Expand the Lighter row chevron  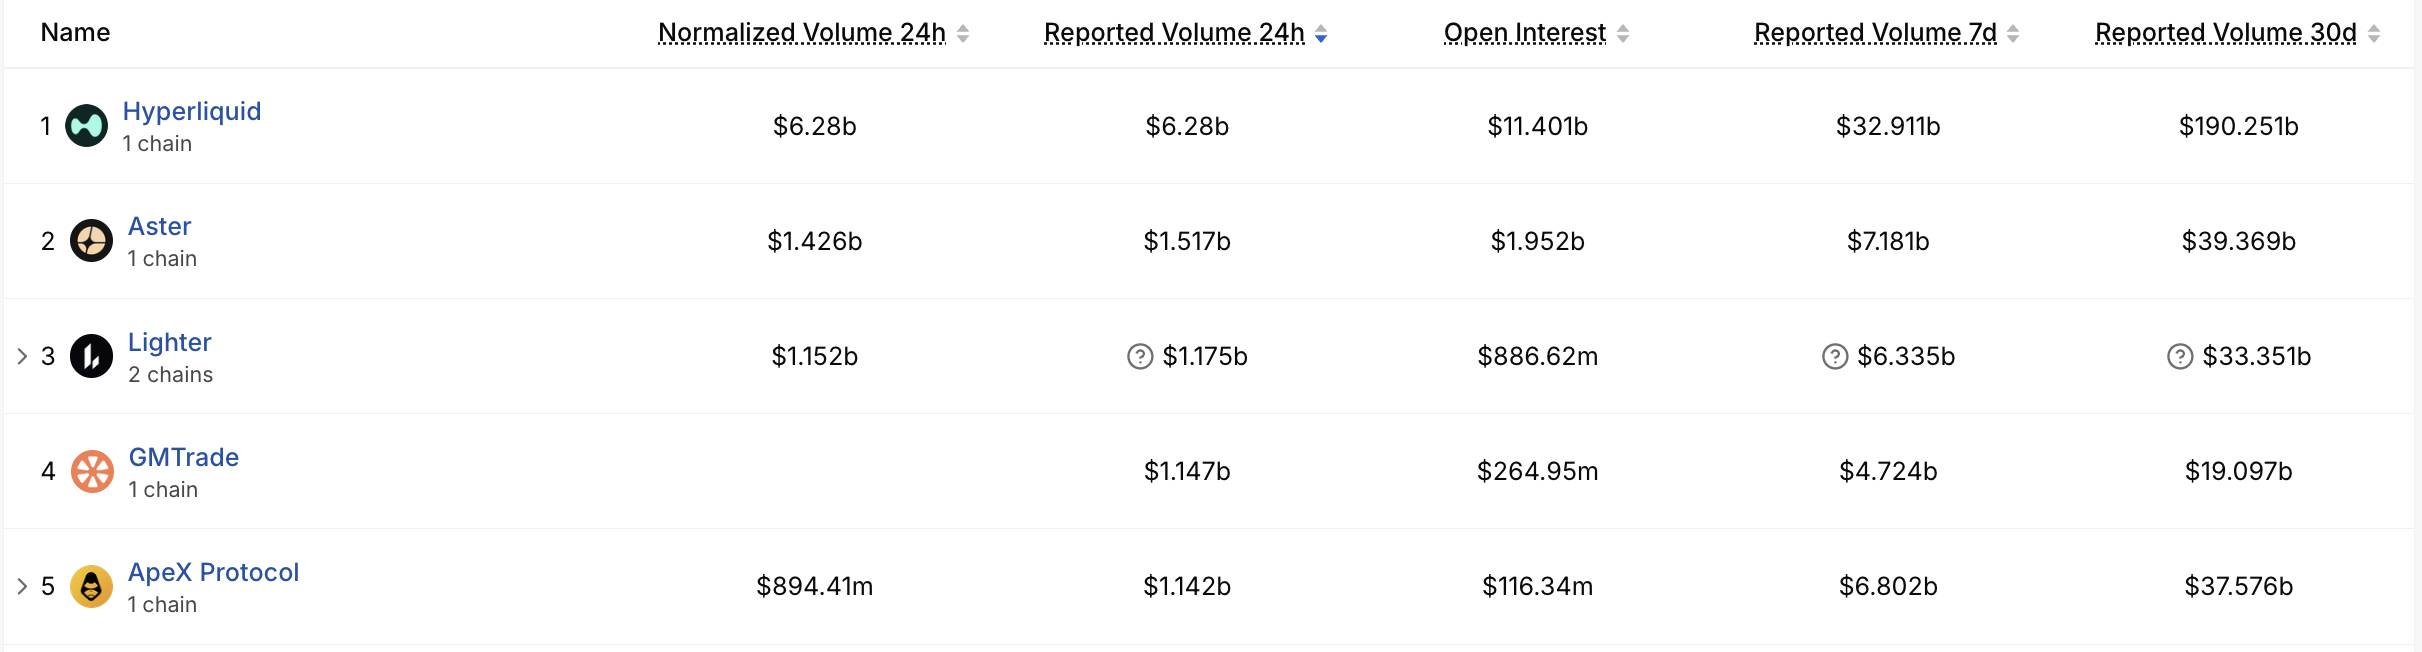pos(22,356)
